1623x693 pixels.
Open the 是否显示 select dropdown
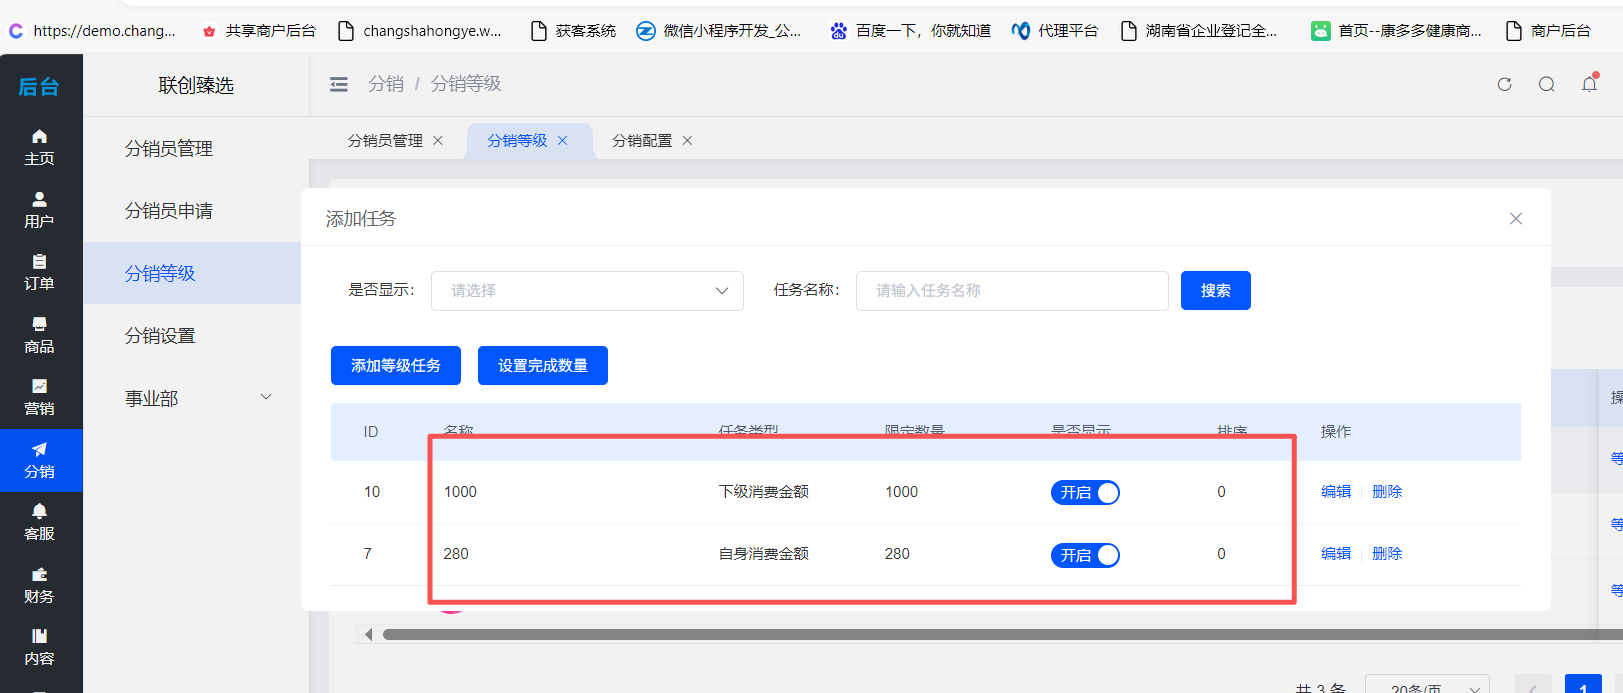587,291
